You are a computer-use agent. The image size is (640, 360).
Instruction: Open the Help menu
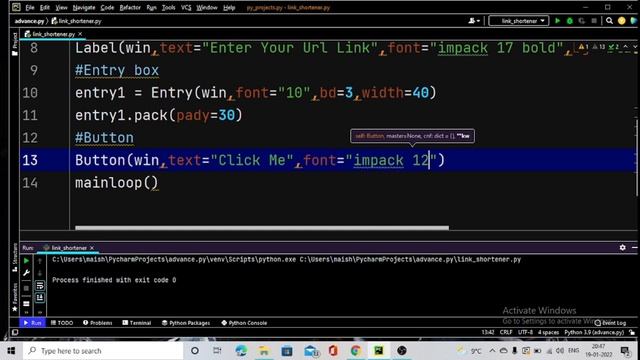(229, 7)
